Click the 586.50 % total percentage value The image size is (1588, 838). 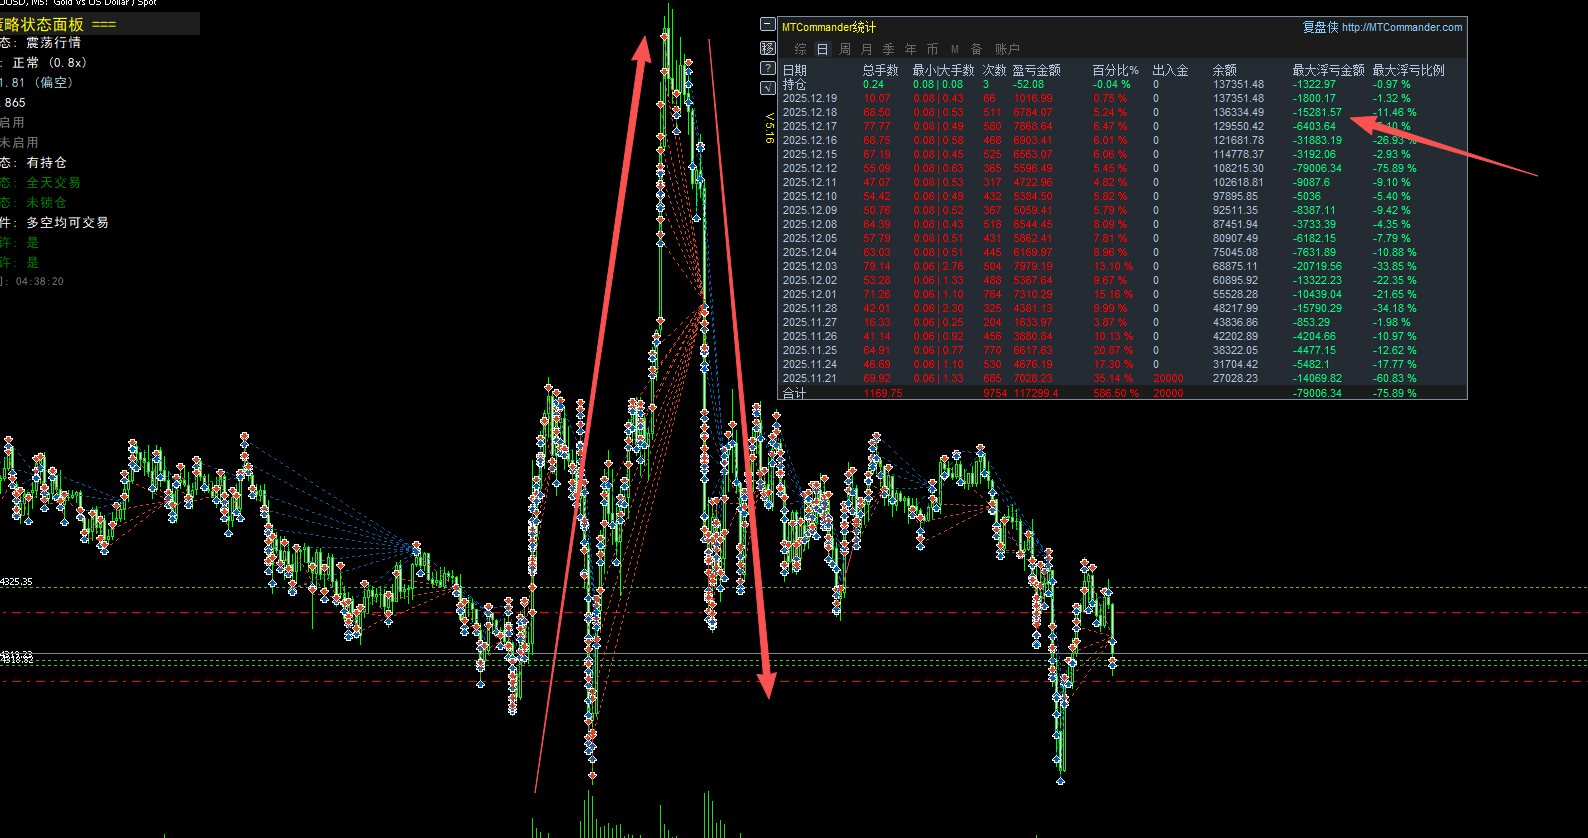click(1114, 393)
